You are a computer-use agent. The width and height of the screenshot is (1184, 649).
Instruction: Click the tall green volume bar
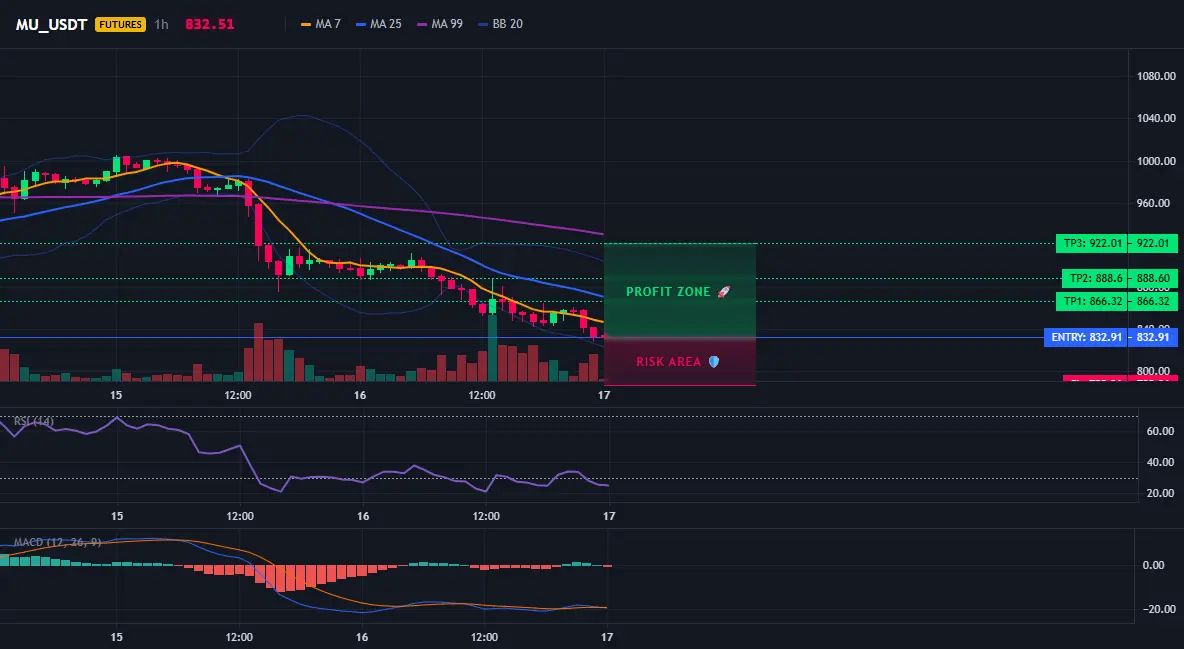(492, 347)
